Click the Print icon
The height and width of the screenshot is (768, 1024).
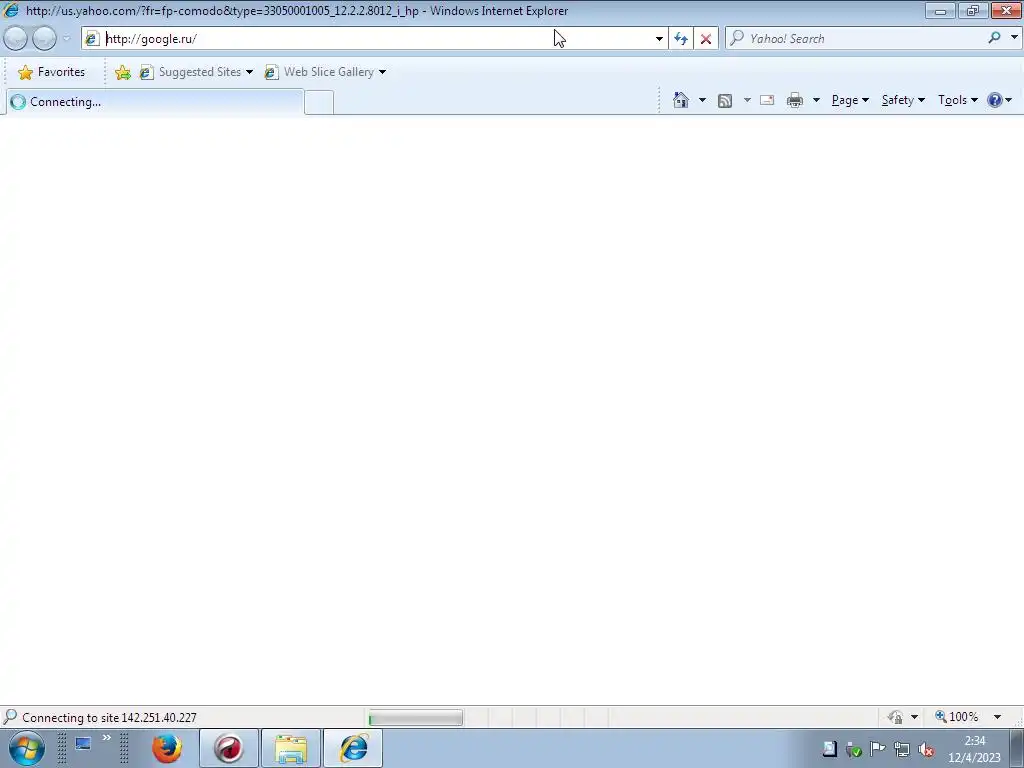795,100
